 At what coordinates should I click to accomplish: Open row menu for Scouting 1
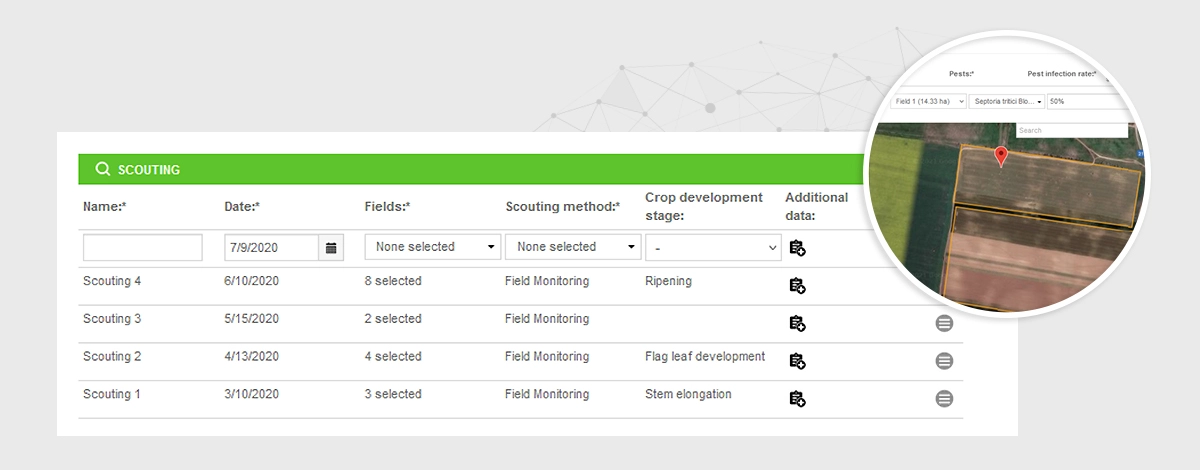pyautogui.click(x=944, y=399)
